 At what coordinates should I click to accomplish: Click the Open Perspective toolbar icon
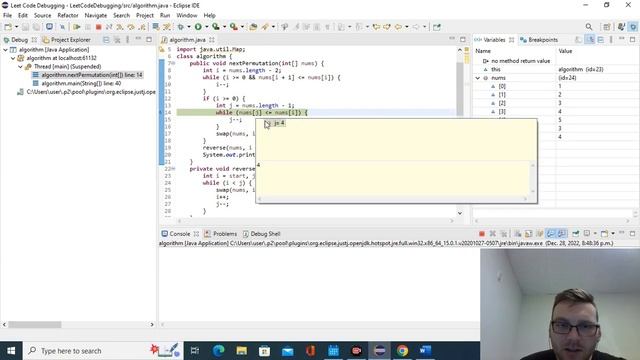[x=607, y=27]
